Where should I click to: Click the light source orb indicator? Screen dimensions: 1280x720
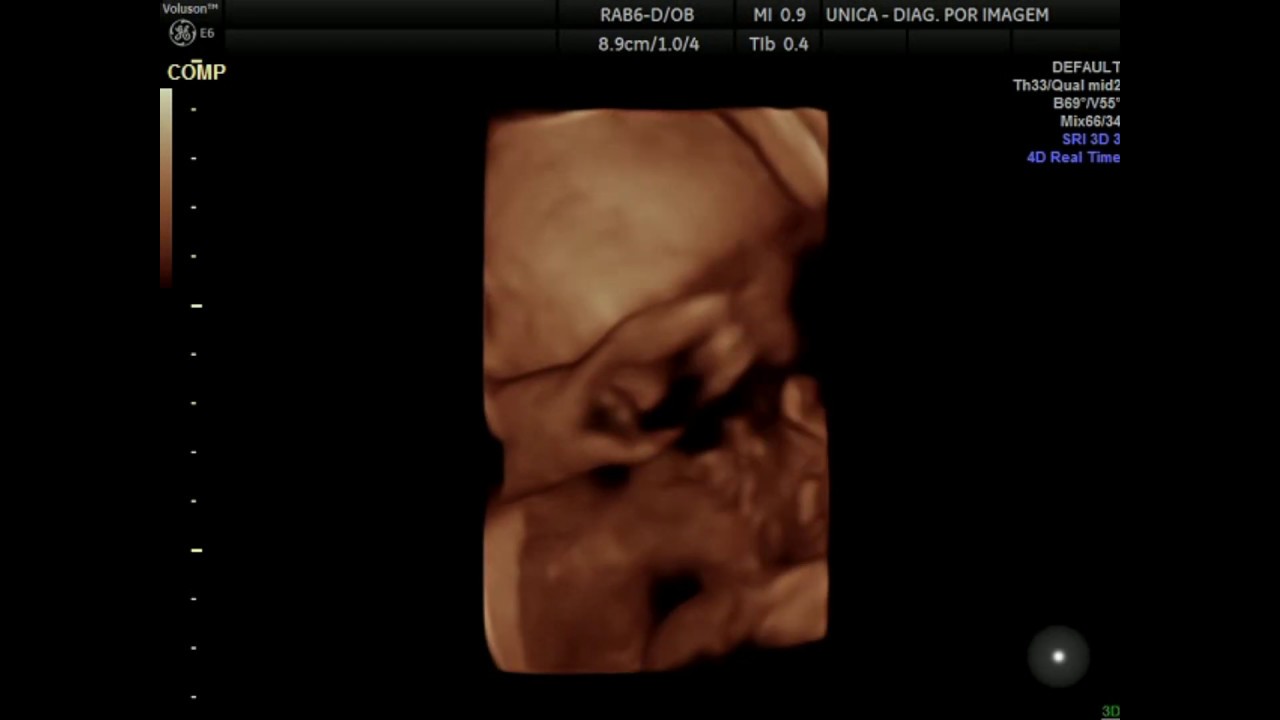click(x=1059, y=657)
